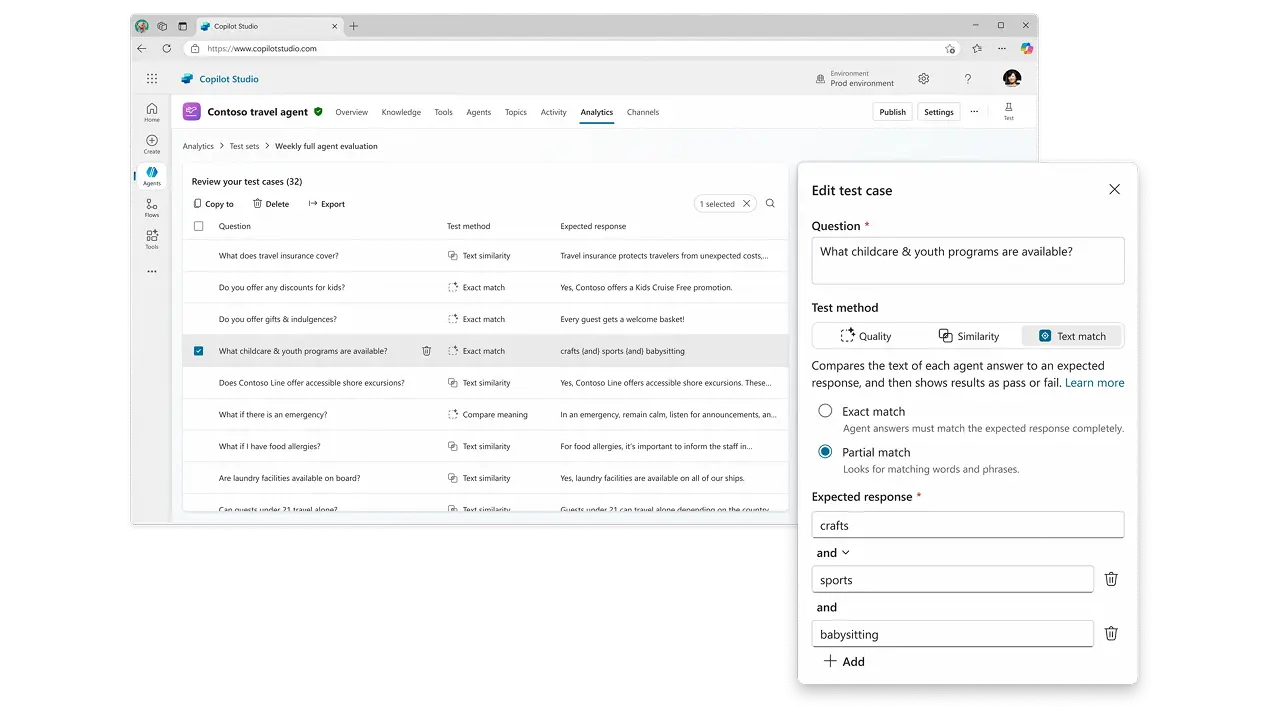Select Exact match radio option
The height and width of the screenshot is (720, 1280).
[x=825, y=411]
